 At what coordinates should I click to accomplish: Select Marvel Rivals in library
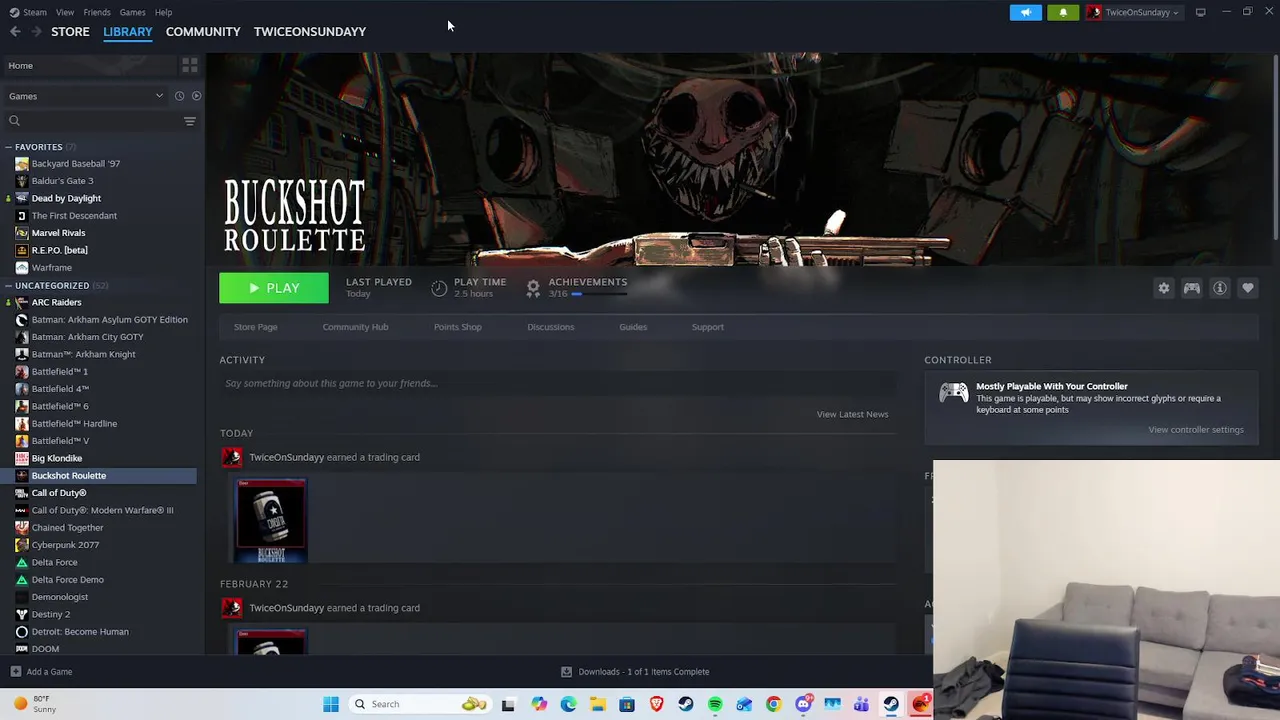pos(58,233)
